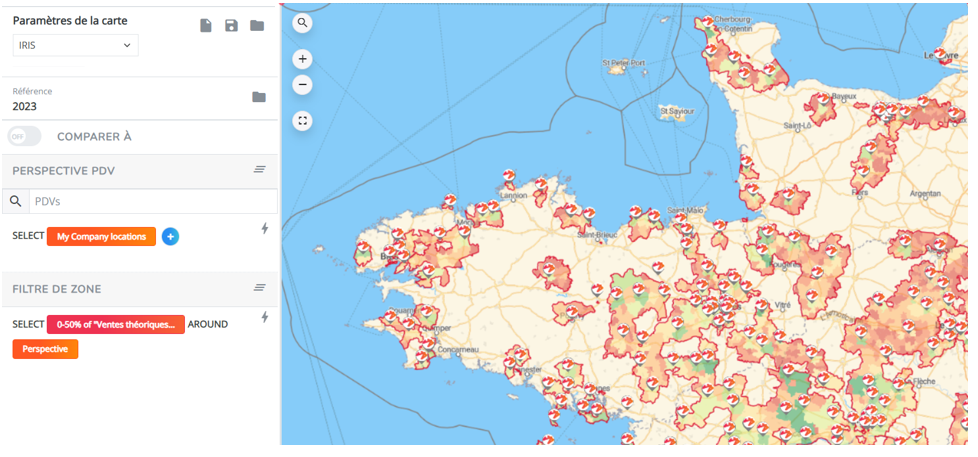Click the new map document icon
This screenshot has width=978, height=457.
pos(206,26)
